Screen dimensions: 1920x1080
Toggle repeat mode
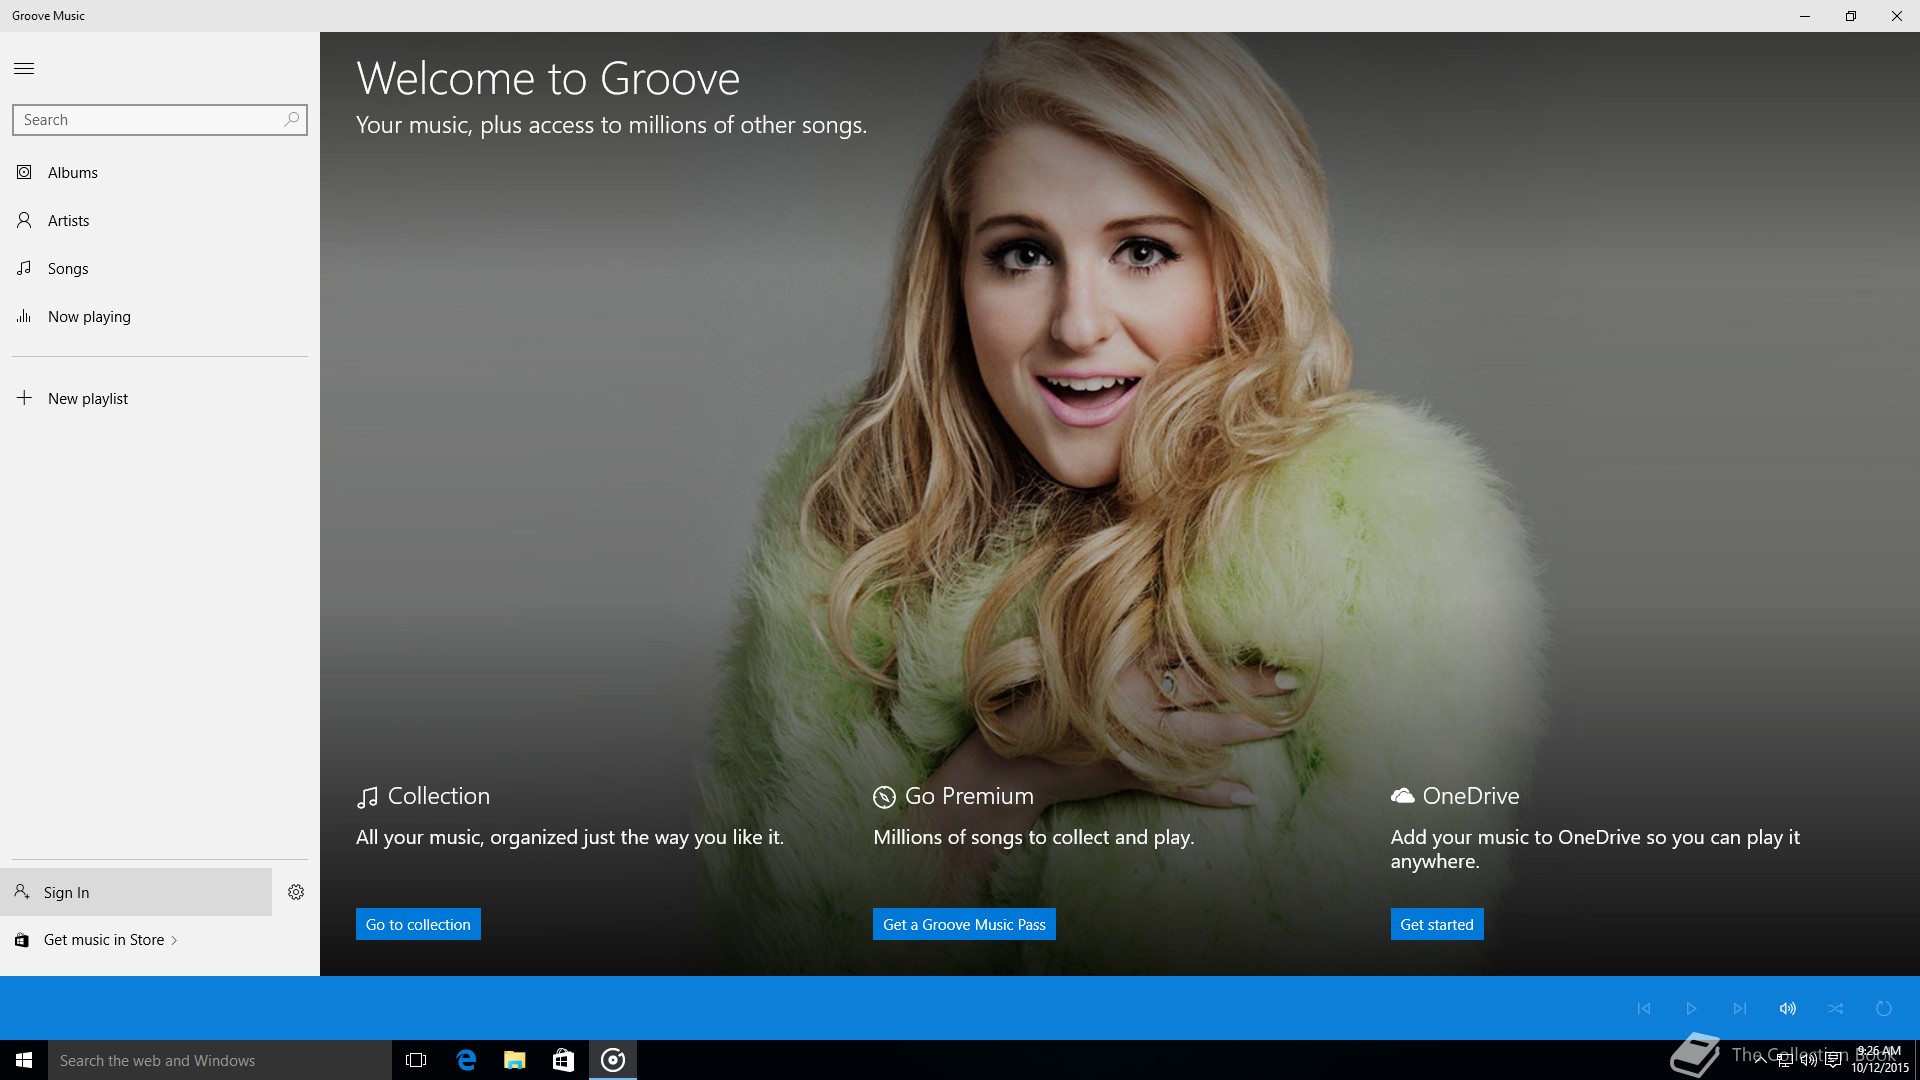[1884, 1008]
